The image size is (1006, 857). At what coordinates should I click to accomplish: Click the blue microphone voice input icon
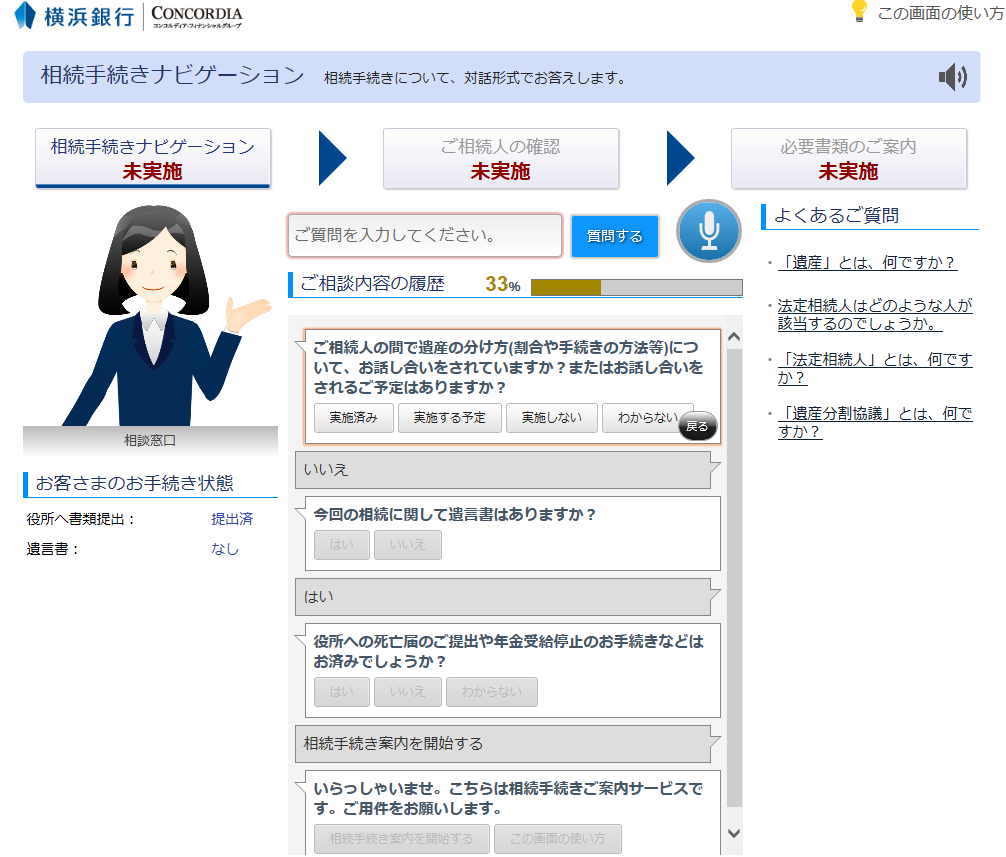tap(708, 231)
